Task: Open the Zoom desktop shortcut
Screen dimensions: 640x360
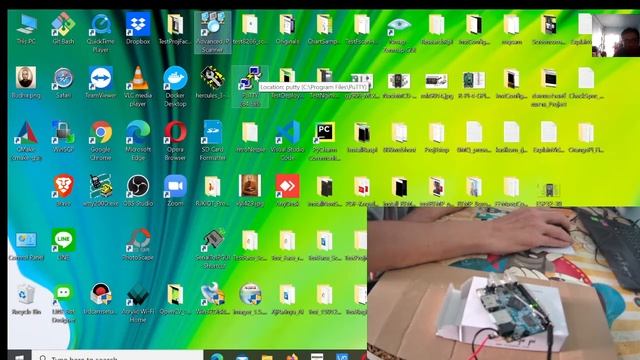Action: tap(175, 191)
